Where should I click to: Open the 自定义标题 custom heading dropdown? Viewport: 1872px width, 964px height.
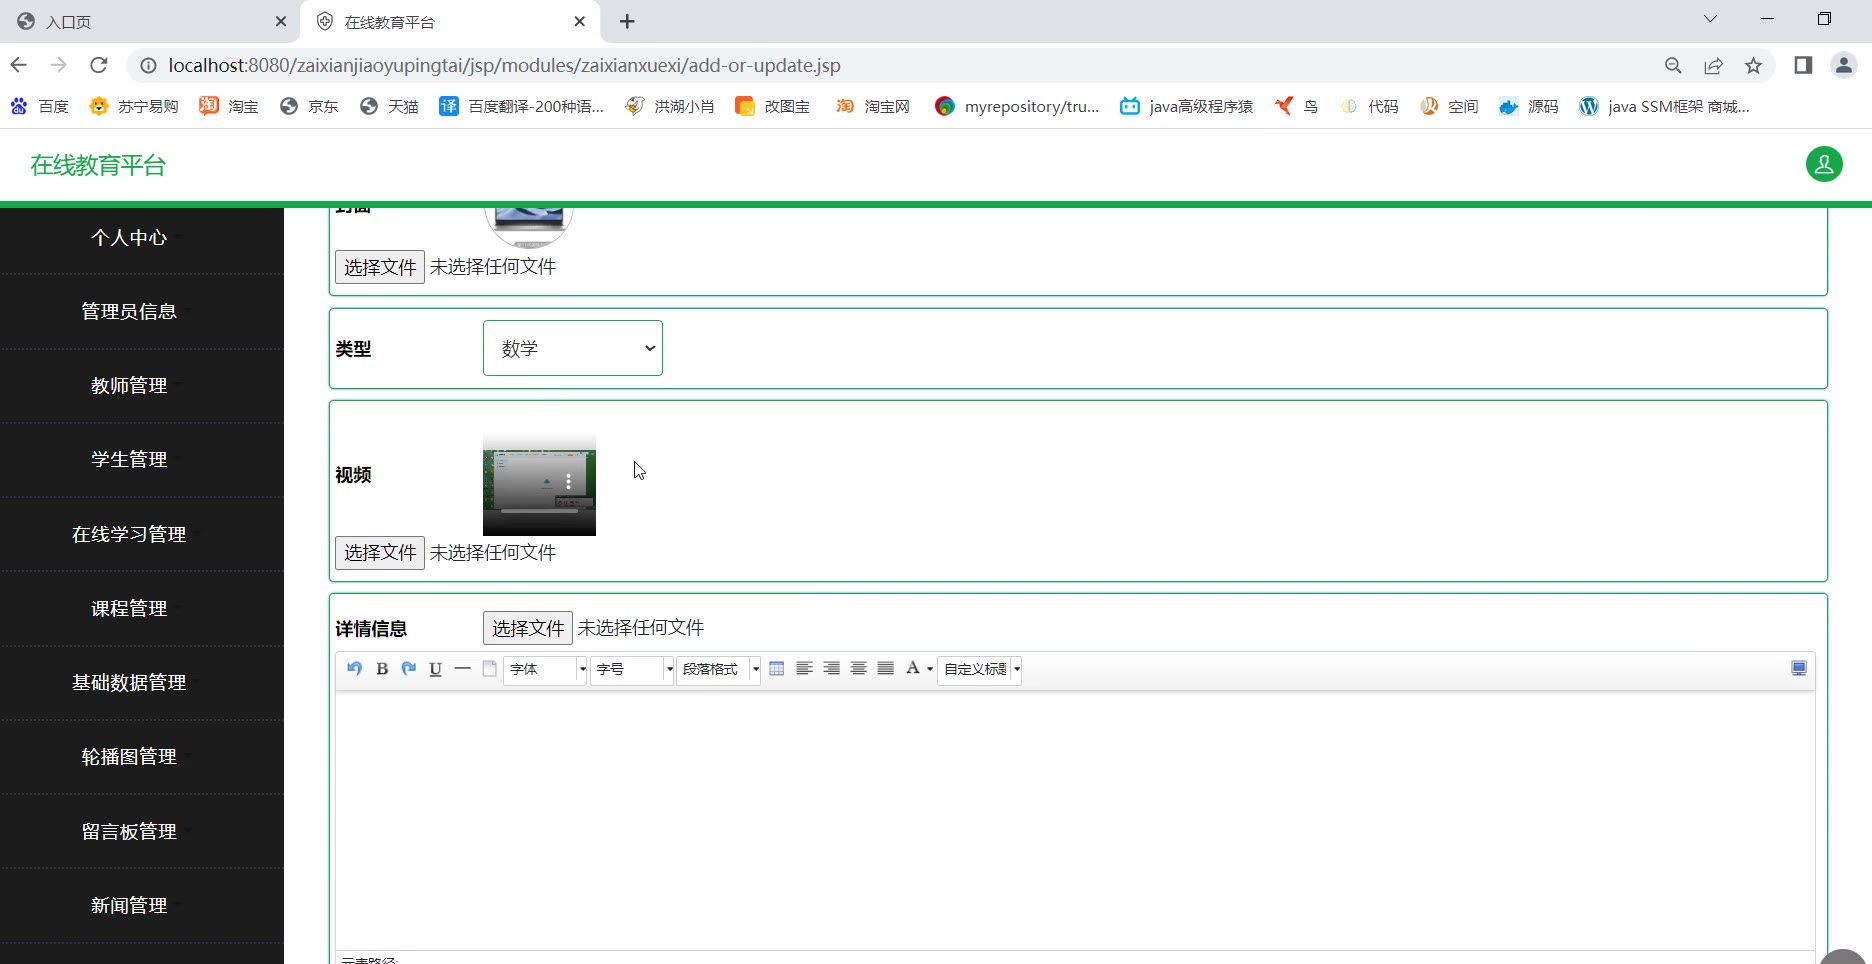pyautogui.click(x=979, y=669)
